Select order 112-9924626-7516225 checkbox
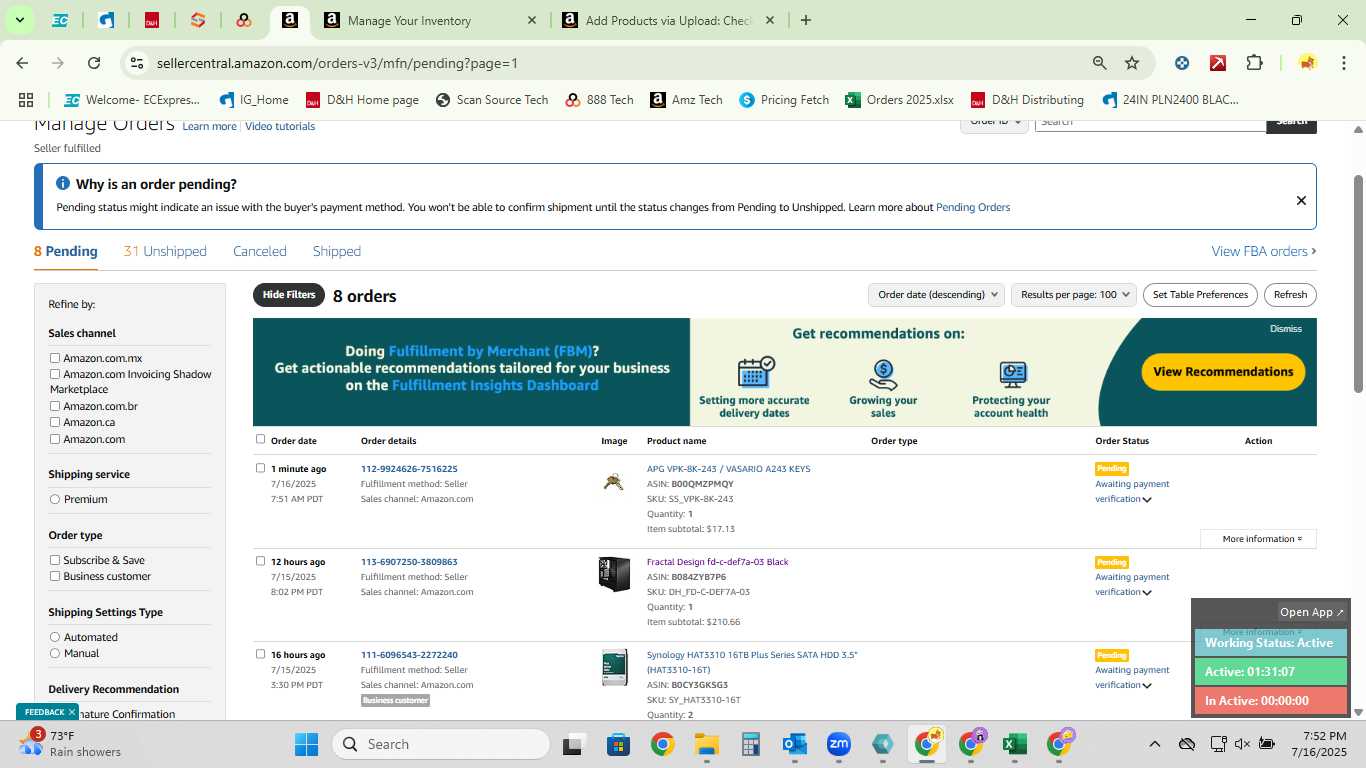Image resolution: width=1366 pixels, height=768 pixels. [x=261, y=468]
